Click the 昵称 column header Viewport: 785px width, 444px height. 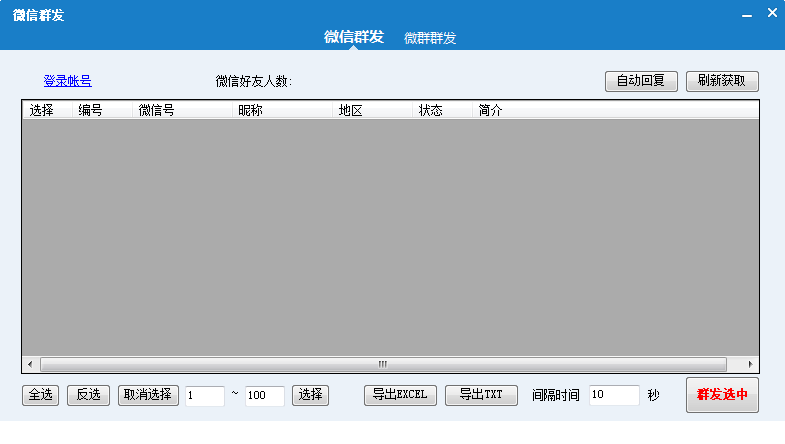[282, 110]
